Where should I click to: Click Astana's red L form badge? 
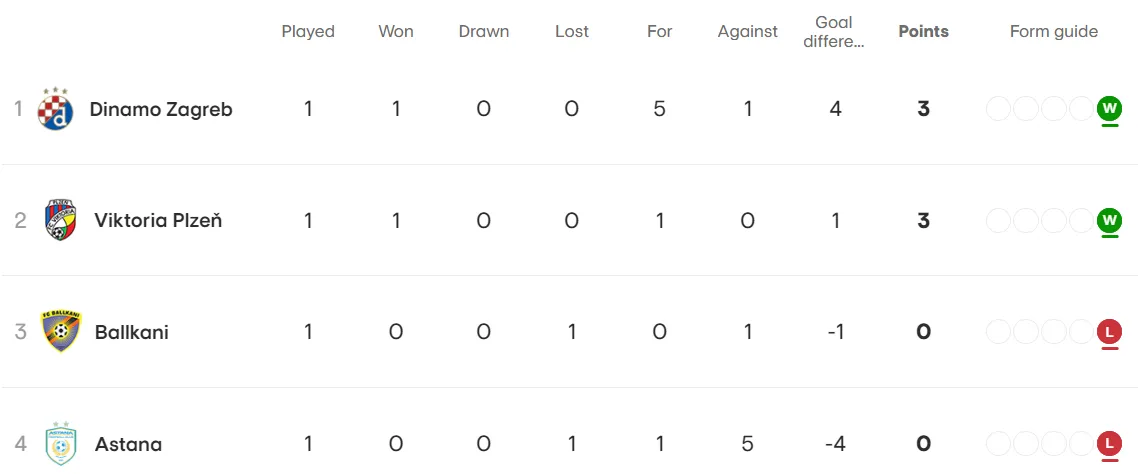click(x=1109, y=443)
